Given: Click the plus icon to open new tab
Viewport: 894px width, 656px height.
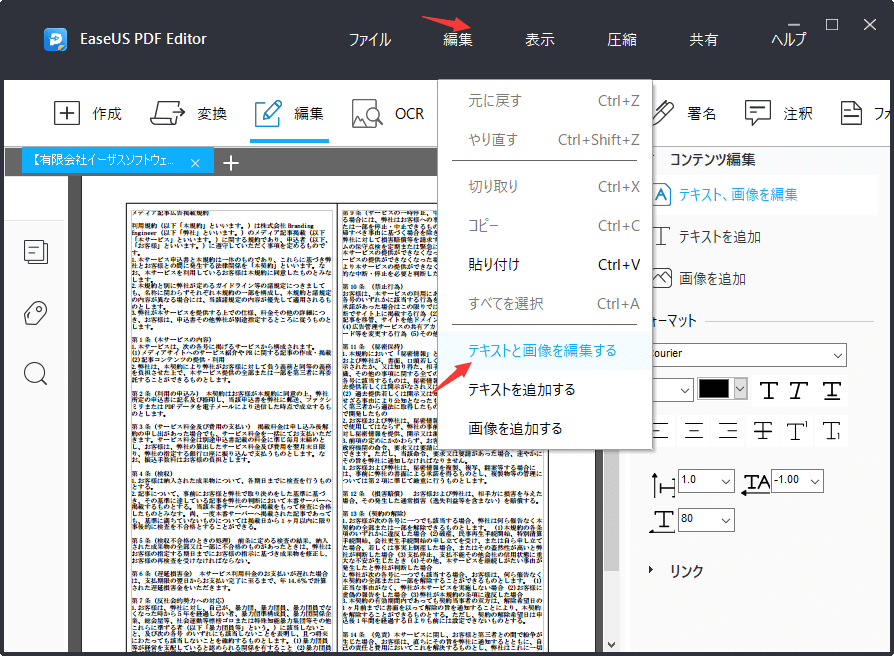Looking at the screenshot, I should tap(230, 161).
